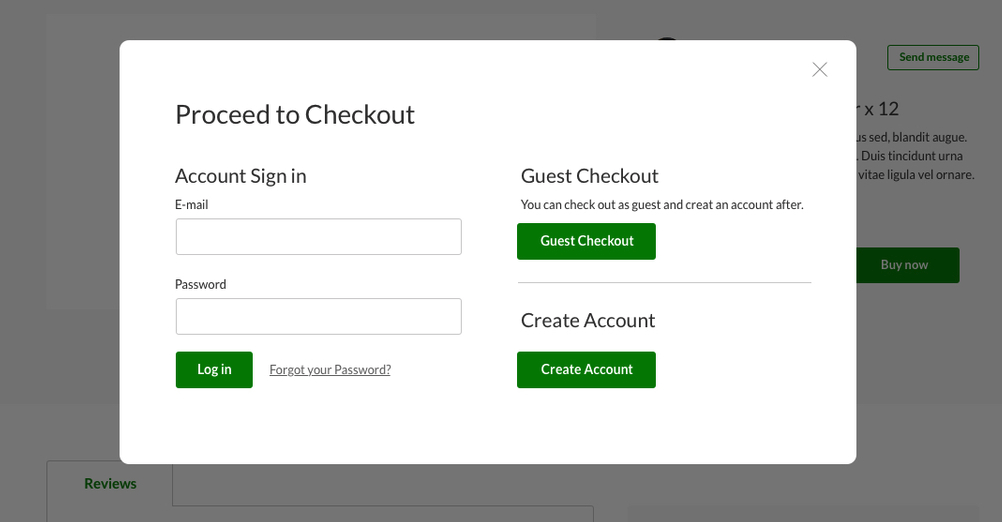Viewport: 1002px width, 522px height.
Task: Click the guest checkout description text
Action: tap(662, 205)
